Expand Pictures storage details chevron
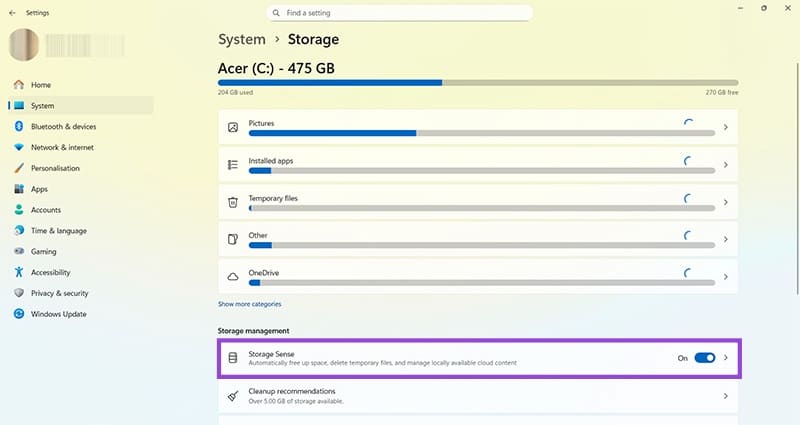This screenshot has height=425, width=800. pyautogui.click(x=726, y=127)
